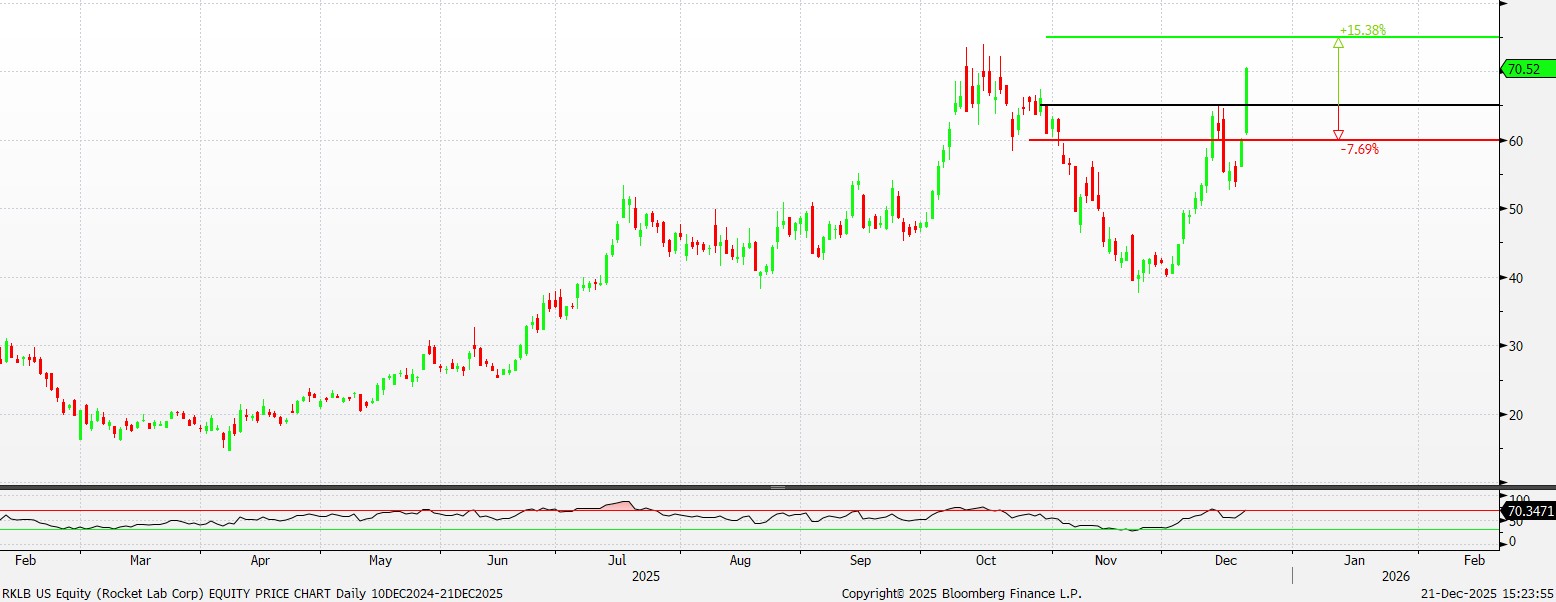Click the black 70.3471 RSI value tag

(x=1529, y=511)
